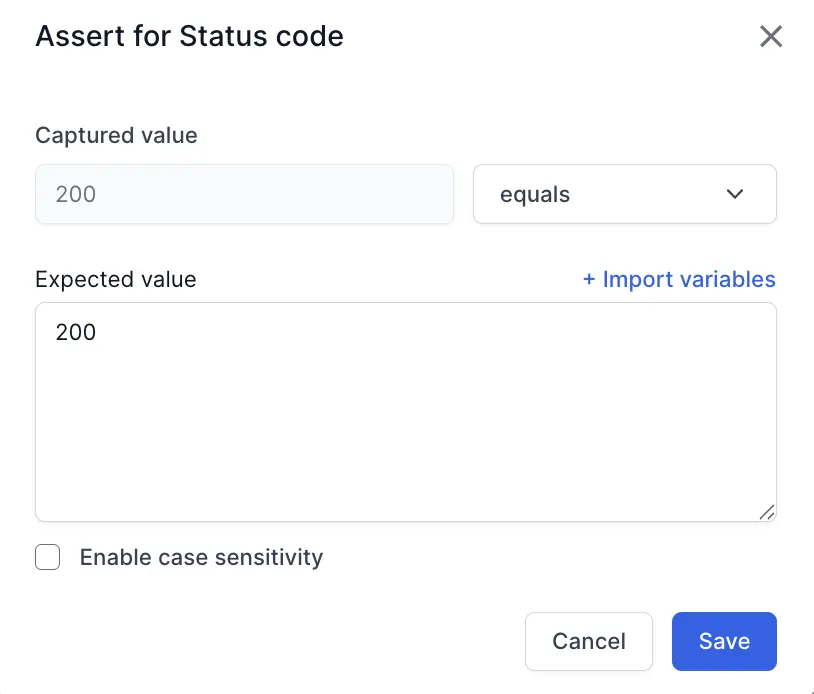Cancel the assertion edit
Screen dimensions: 814x694
pos(589,641)
